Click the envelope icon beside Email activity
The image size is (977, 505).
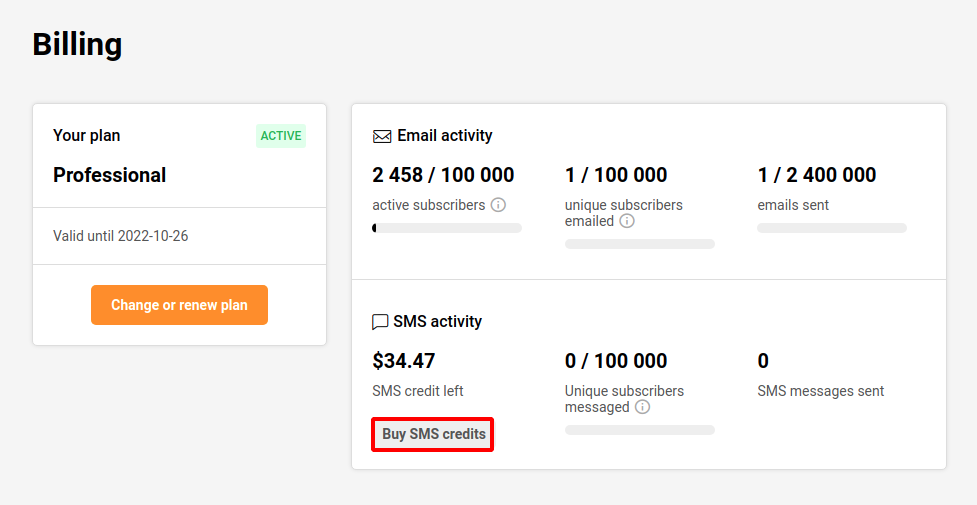click(x=382, y=136)
